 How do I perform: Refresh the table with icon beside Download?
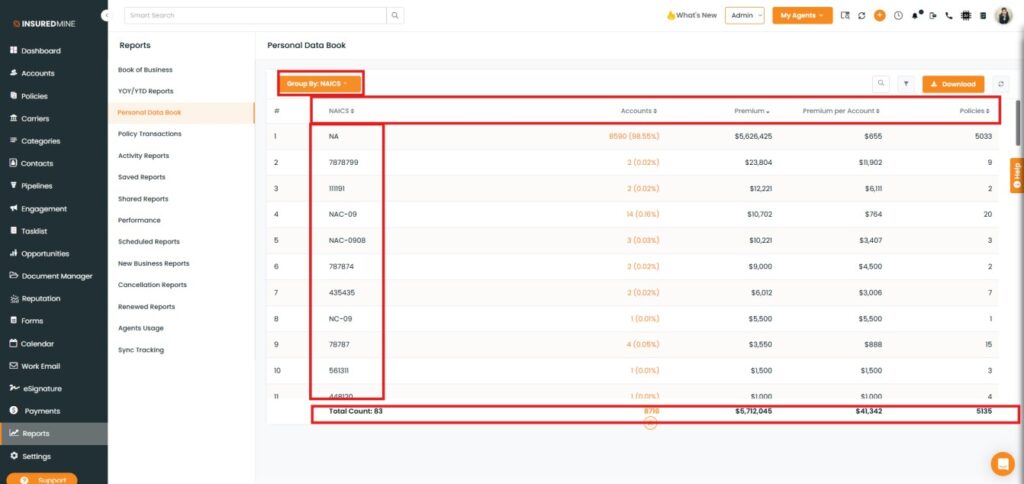(x=1001, y=84)
